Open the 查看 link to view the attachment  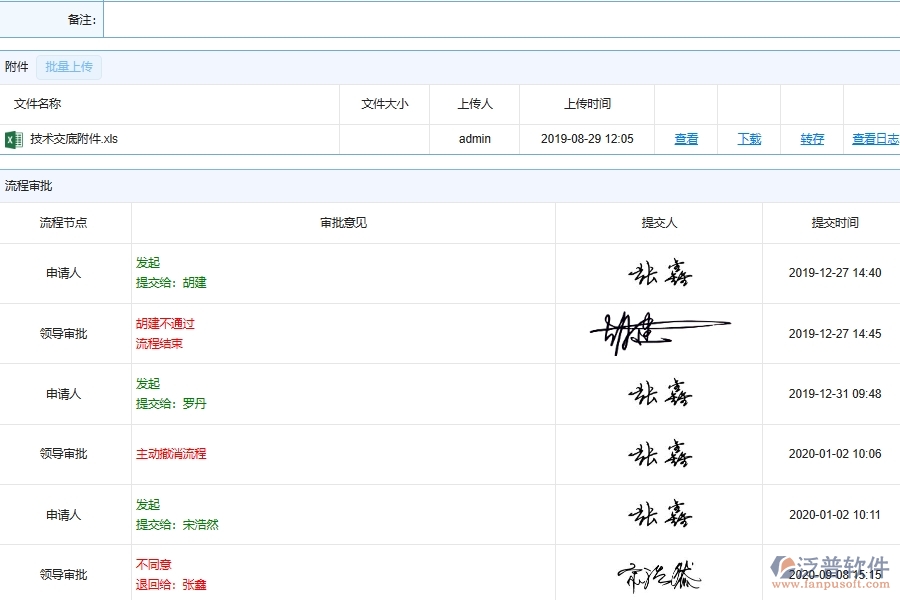point(686,139)
